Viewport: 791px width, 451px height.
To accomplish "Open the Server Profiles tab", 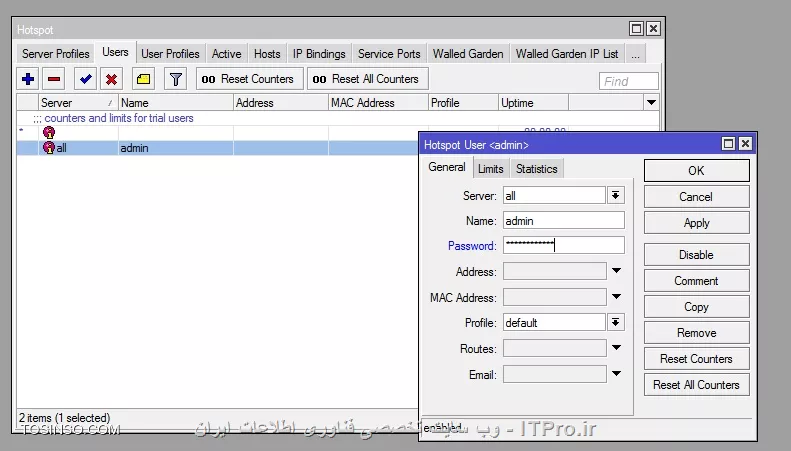I will (x=55, y=53).
